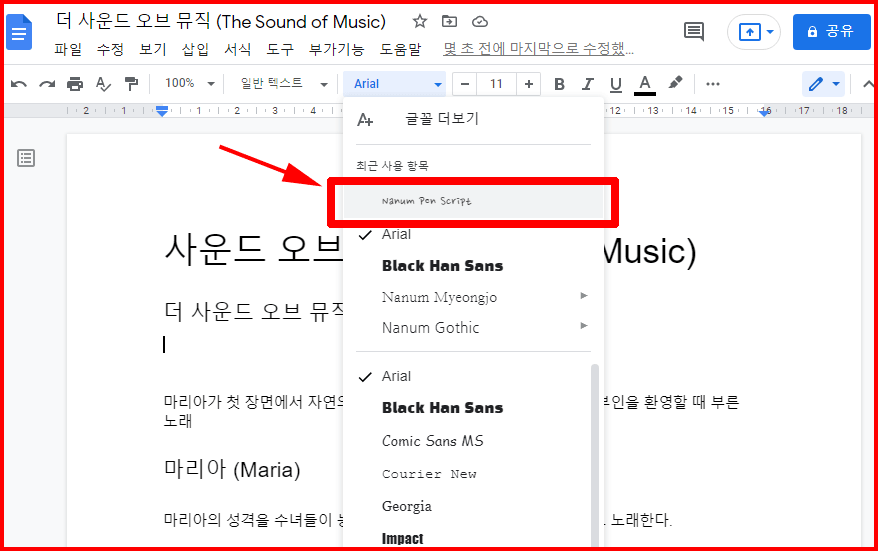878x551 pixels.
Task: Open the last edit history link
Action: click(539, 49)
